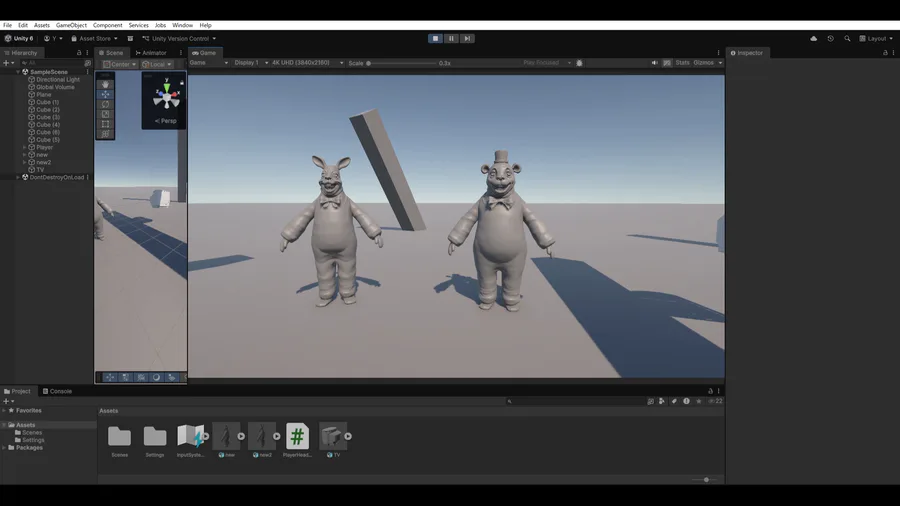Screen dimensions: 900x506
Task: Open the global search icon
Action: click(847, 38)
